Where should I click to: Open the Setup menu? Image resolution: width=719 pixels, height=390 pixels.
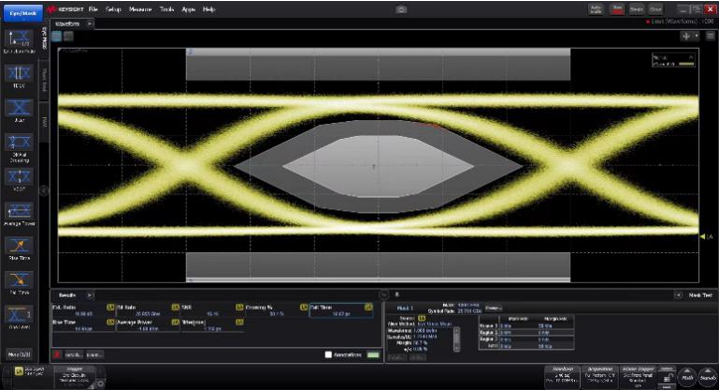tap(113, 9)
